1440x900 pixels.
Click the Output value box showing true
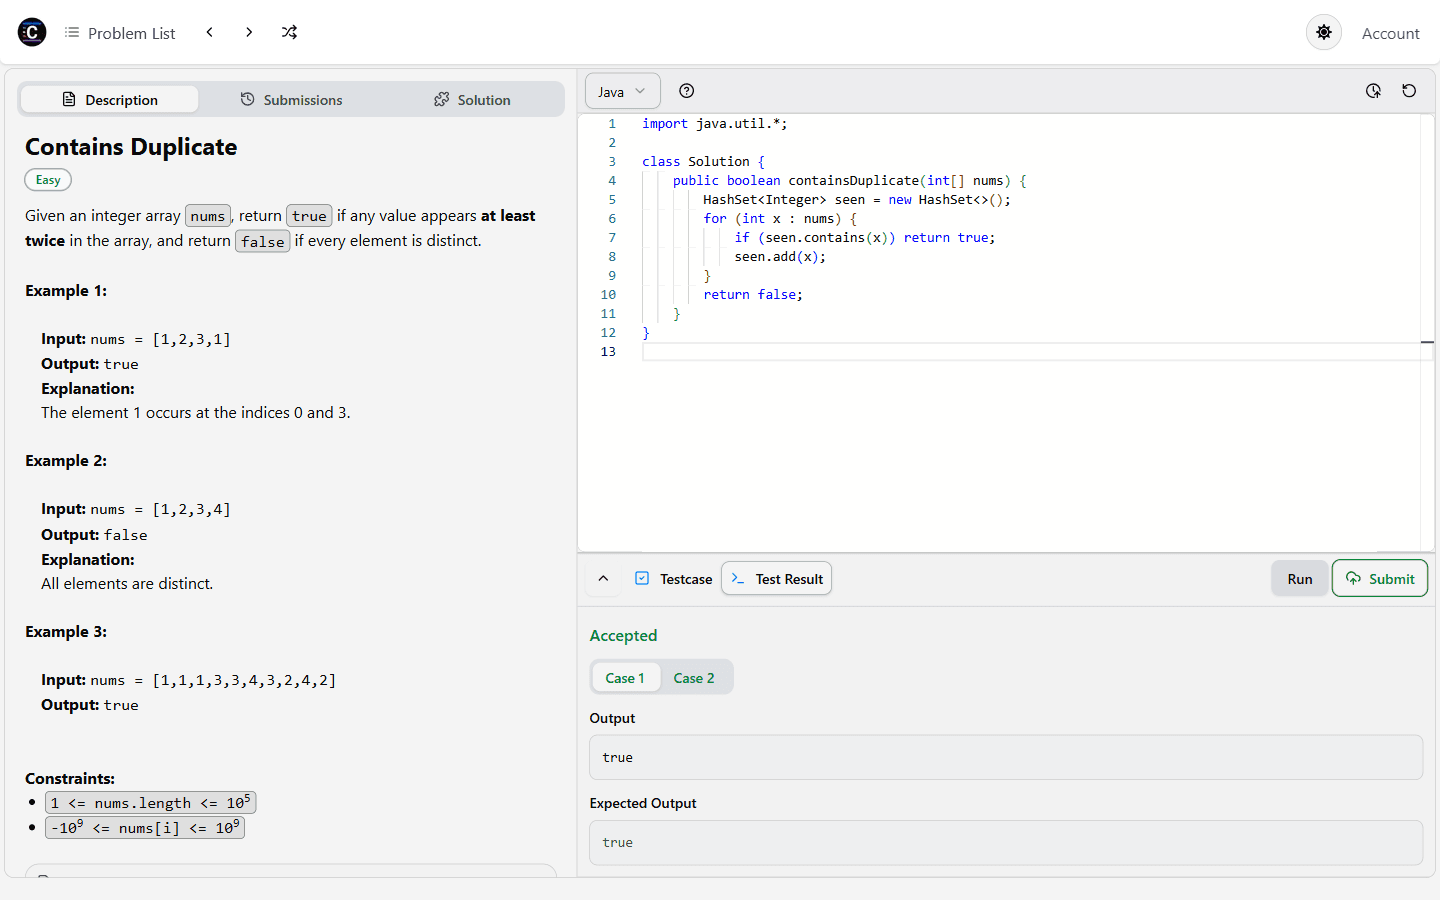click(x=1006, y=757)
